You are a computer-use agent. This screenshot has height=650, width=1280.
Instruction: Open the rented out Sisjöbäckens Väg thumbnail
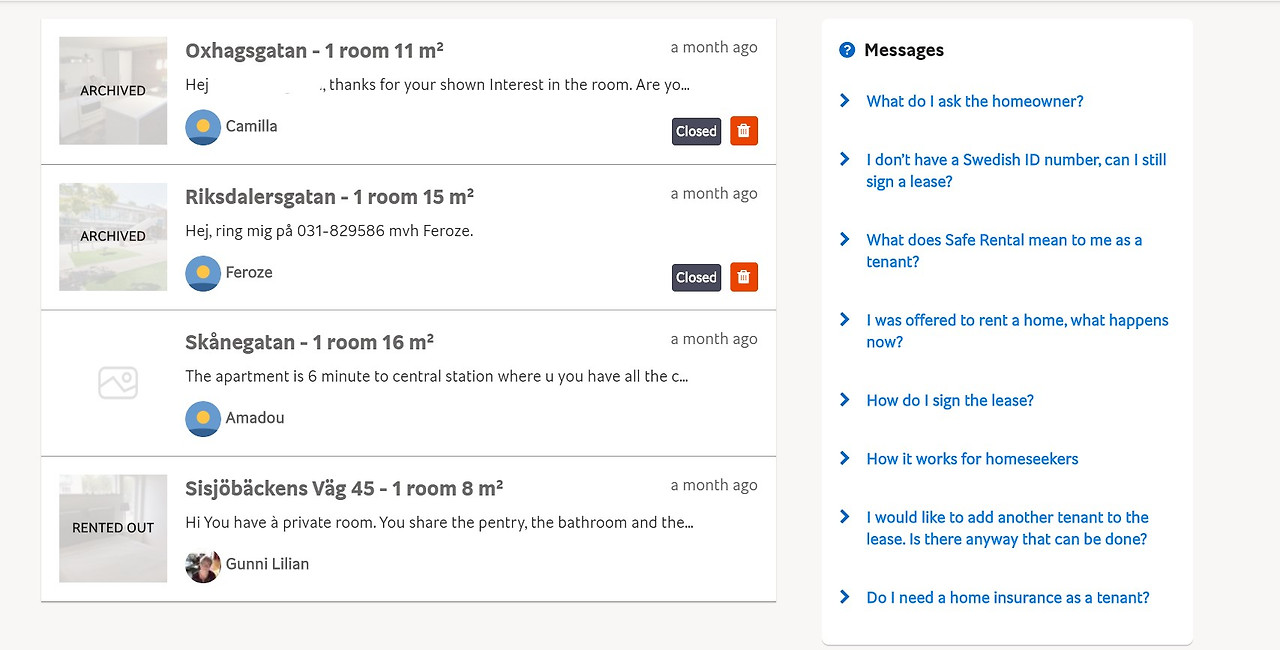[113, 528]
